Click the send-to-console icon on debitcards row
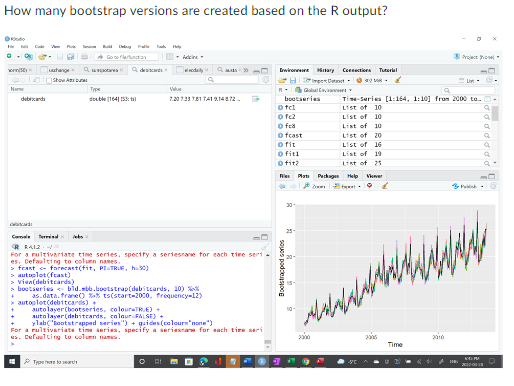Screen dimensions: 514x386 (255, 99)
